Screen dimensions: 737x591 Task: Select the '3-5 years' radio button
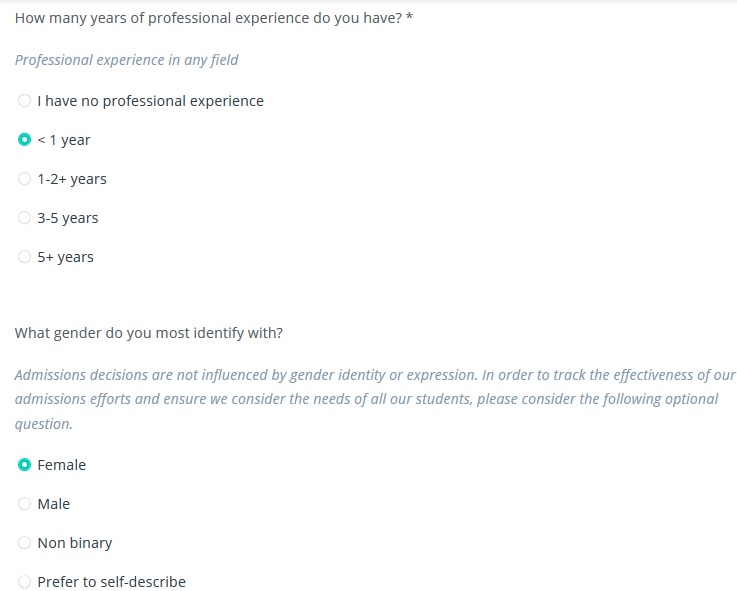(24, 218)
